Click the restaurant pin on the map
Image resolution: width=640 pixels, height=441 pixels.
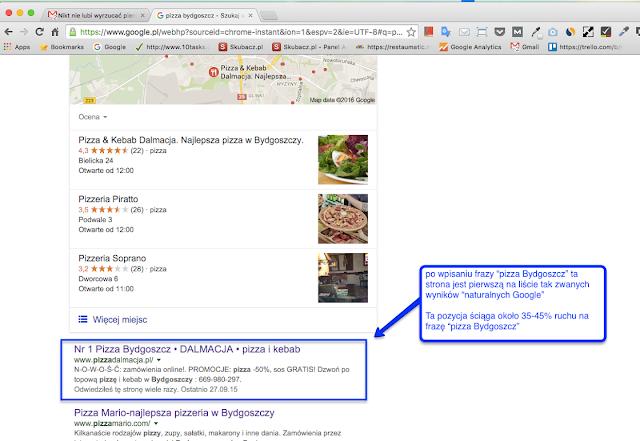pos(213,72)
